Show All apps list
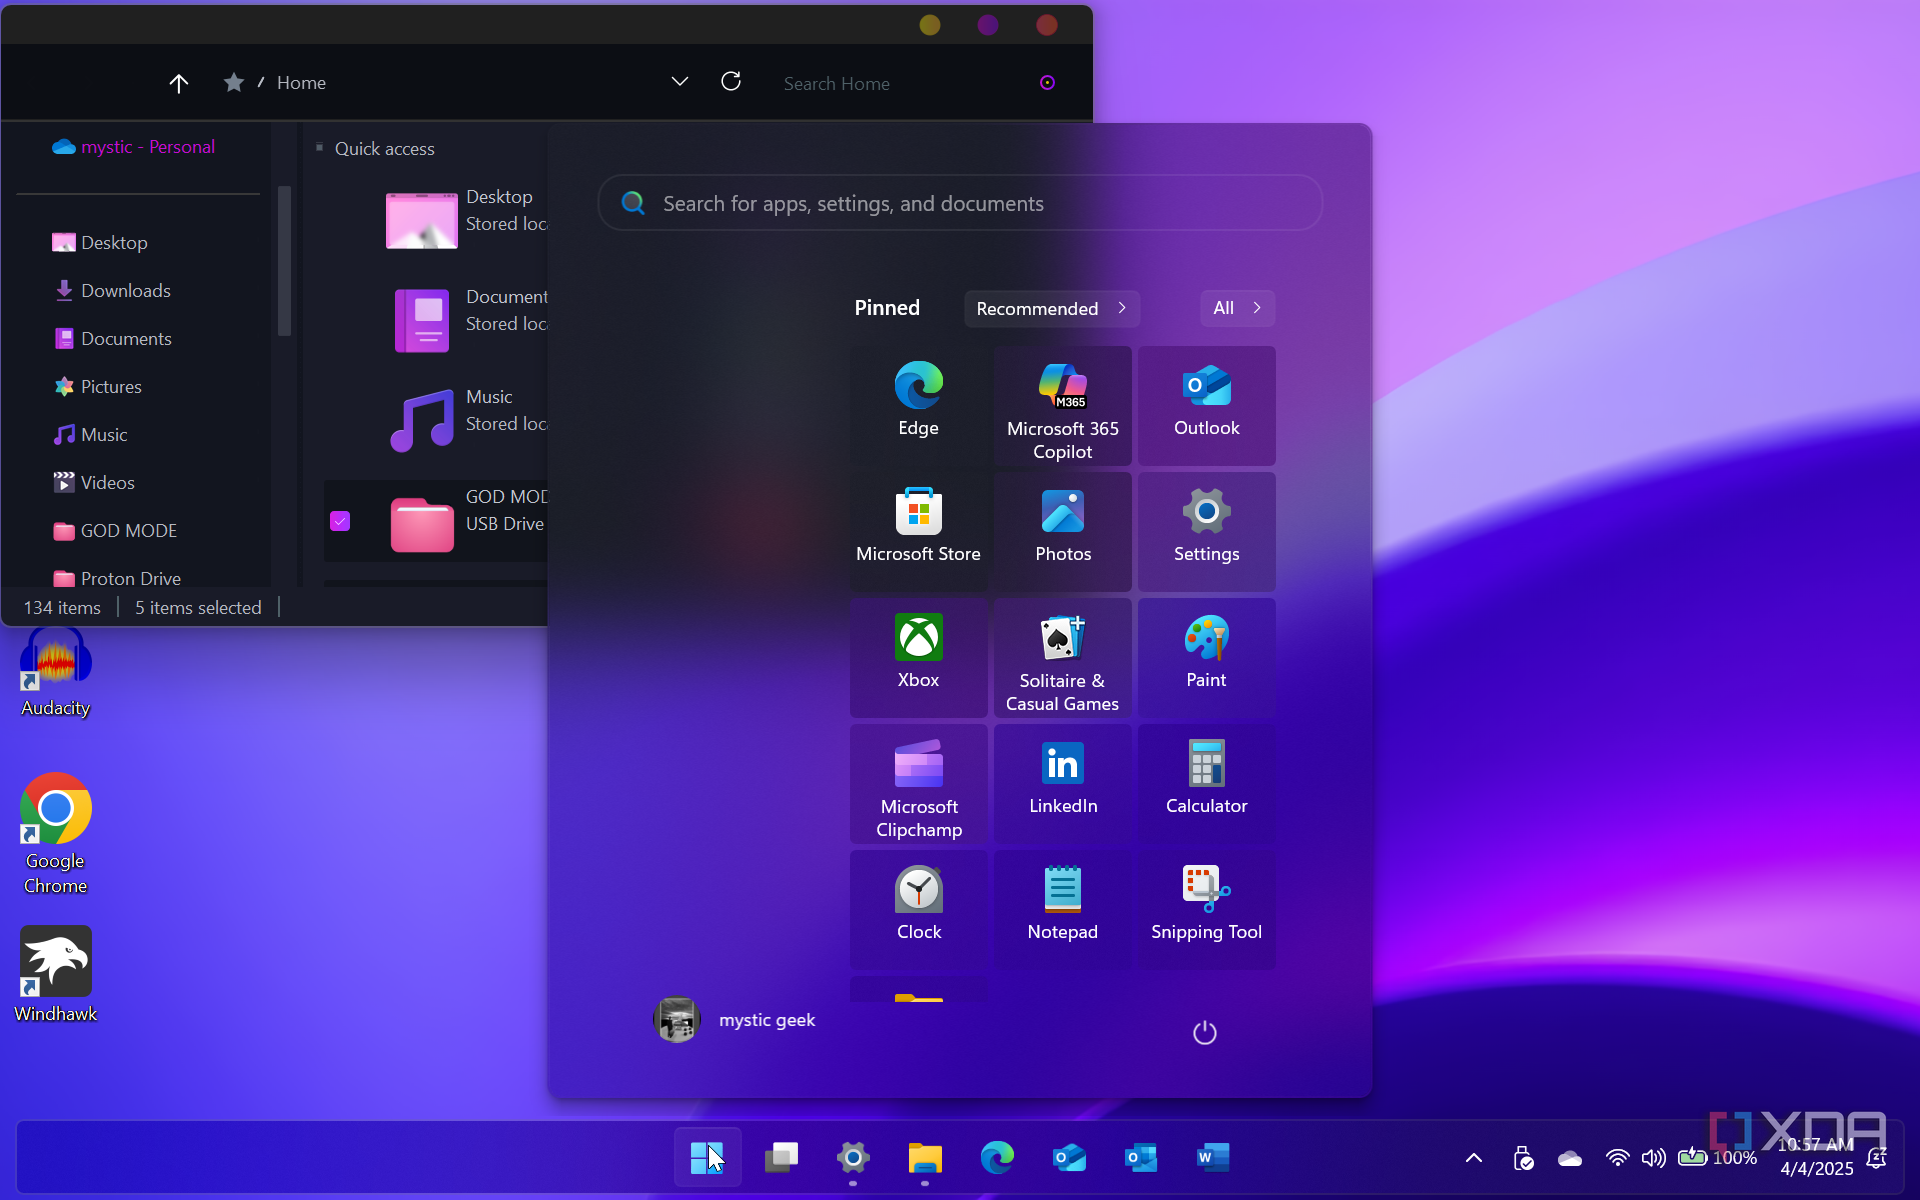This screenshot has height=1200, width=1920. click(1237, 308)
